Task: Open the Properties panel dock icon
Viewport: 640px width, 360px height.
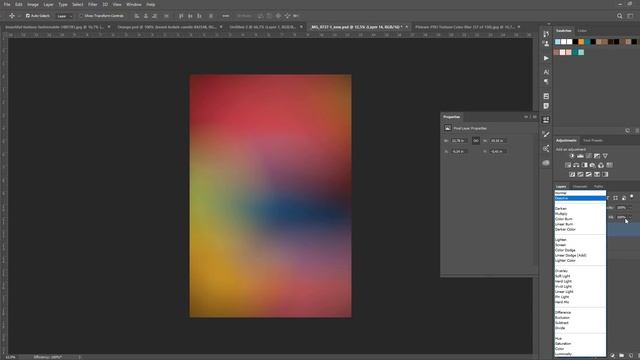Action: pos(546,120)
